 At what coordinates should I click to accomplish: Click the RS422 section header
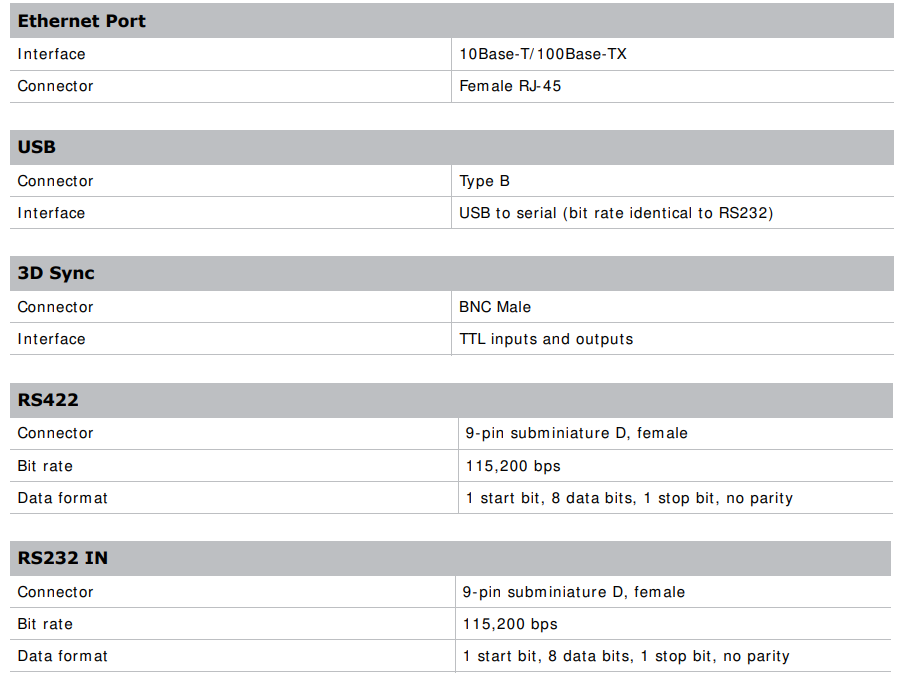(x=48, y=400)
